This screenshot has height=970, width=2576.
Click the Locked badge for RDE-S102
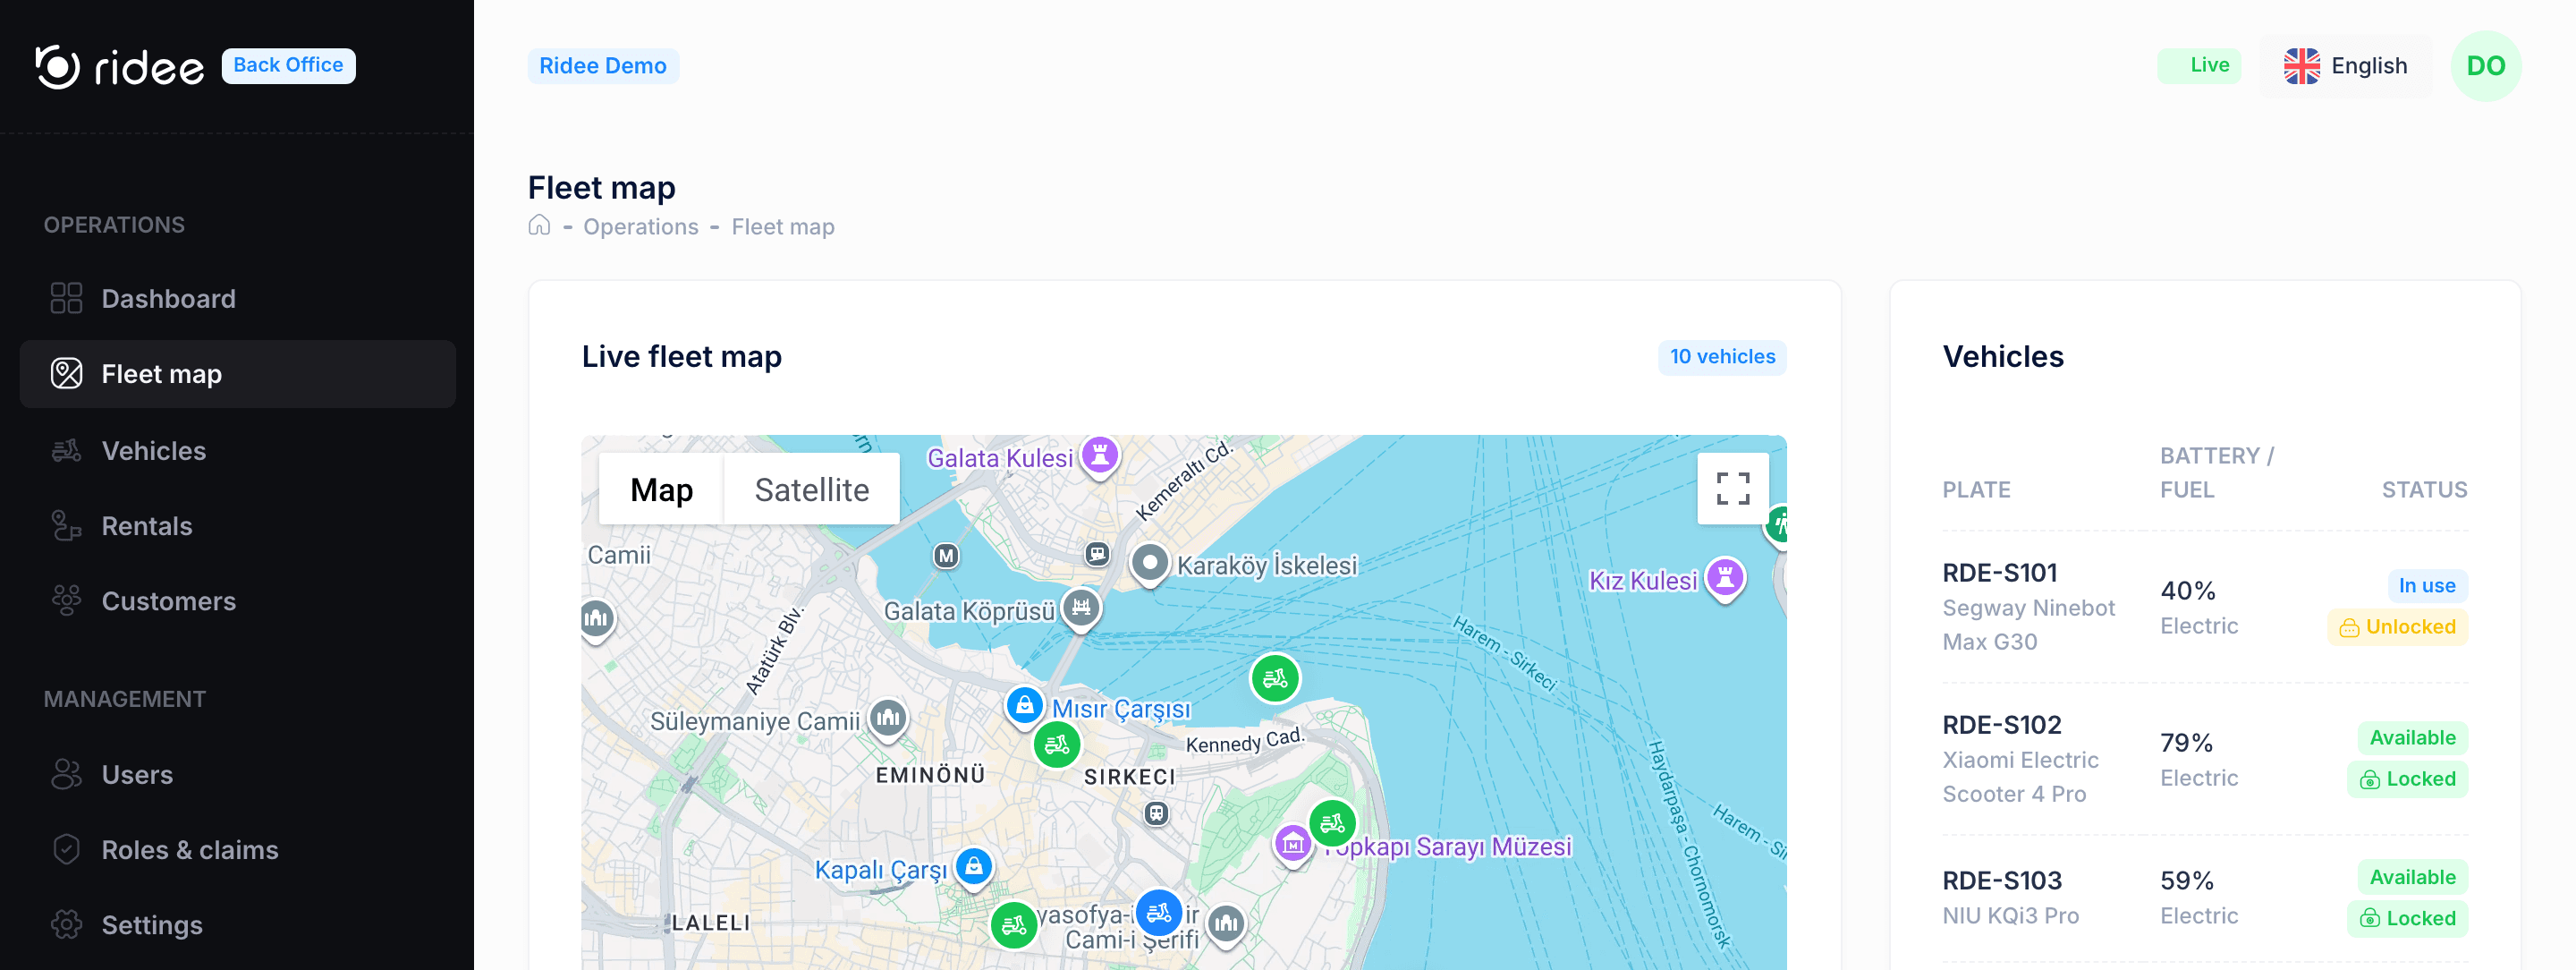pyautogui.click(x=2407, y=779)
